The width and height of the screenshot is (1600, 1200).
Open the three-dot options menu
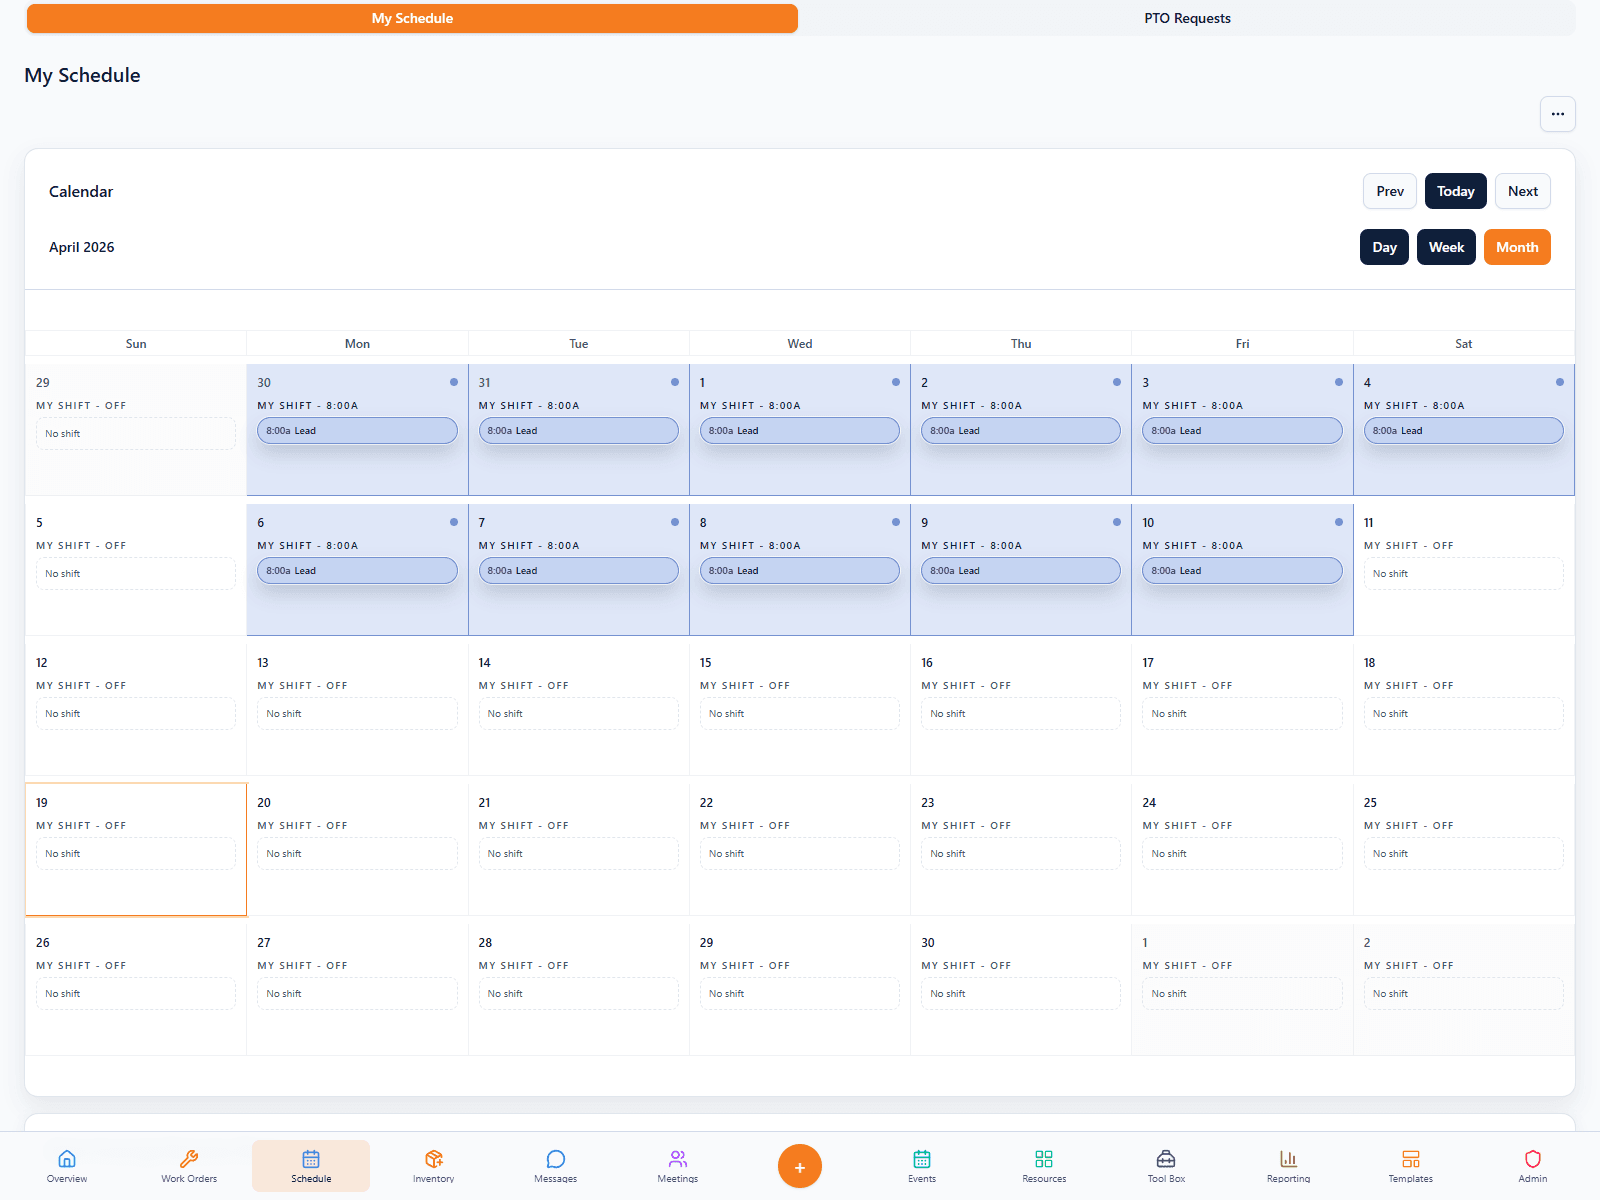click(x=1557, y=114)
